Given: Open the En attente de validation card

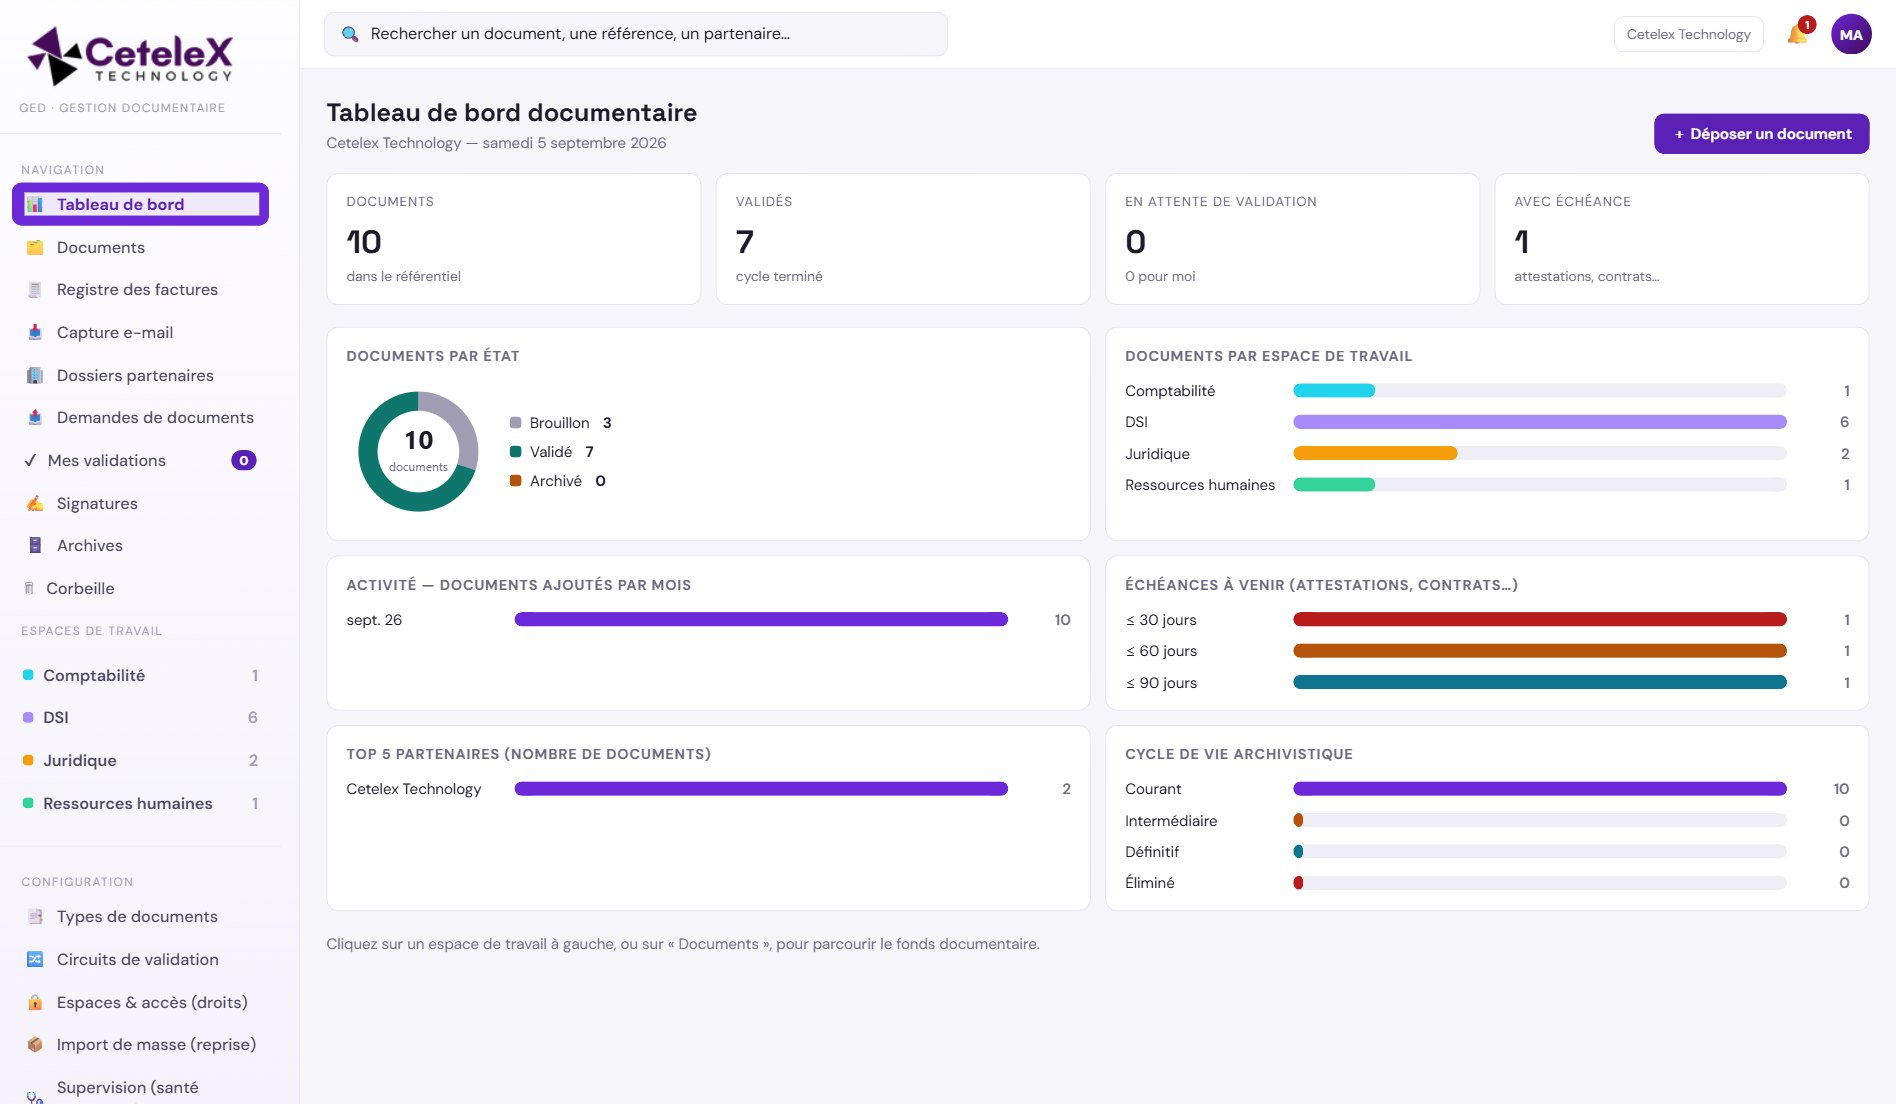Looking at the screenshot, I should (1292, 239).
